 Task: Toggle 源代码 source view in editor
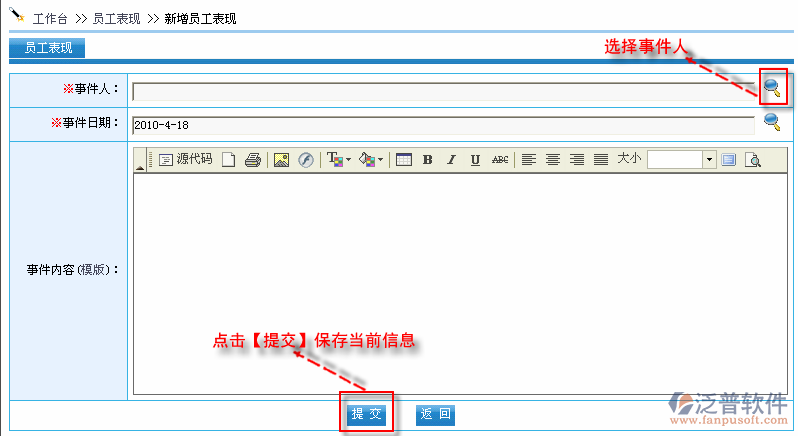pyautogui.click(x=186, y=159)
